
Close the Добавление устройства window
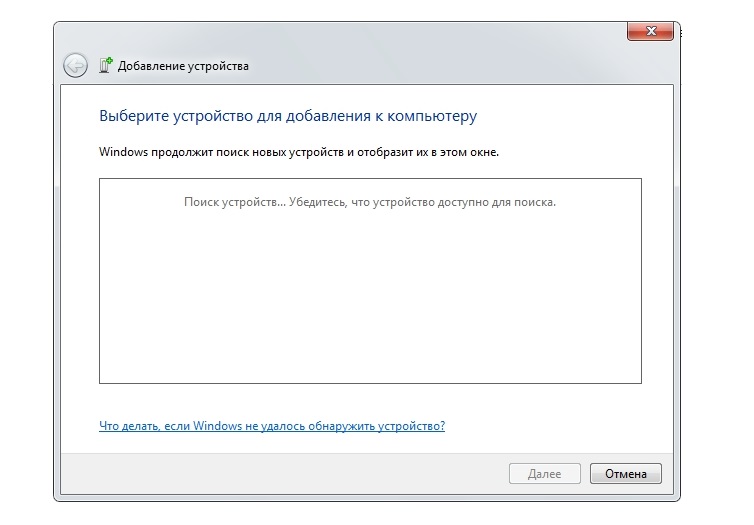click(x=650, y=31)
